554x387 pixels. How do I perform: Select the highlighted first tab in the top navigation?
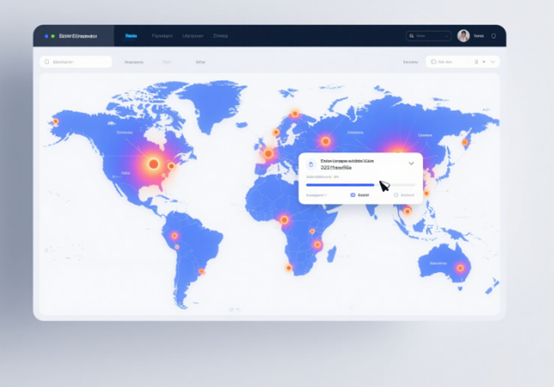131,36
